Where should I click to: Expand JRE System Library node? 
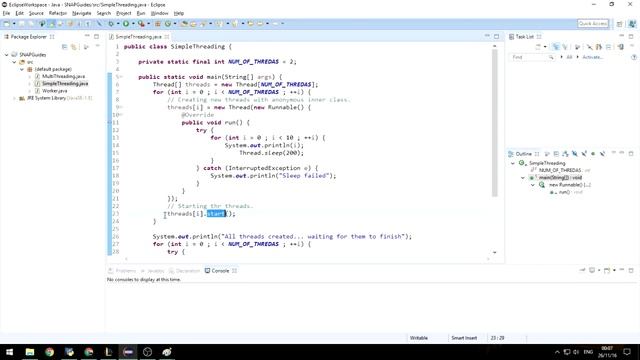tap(14, 98)
